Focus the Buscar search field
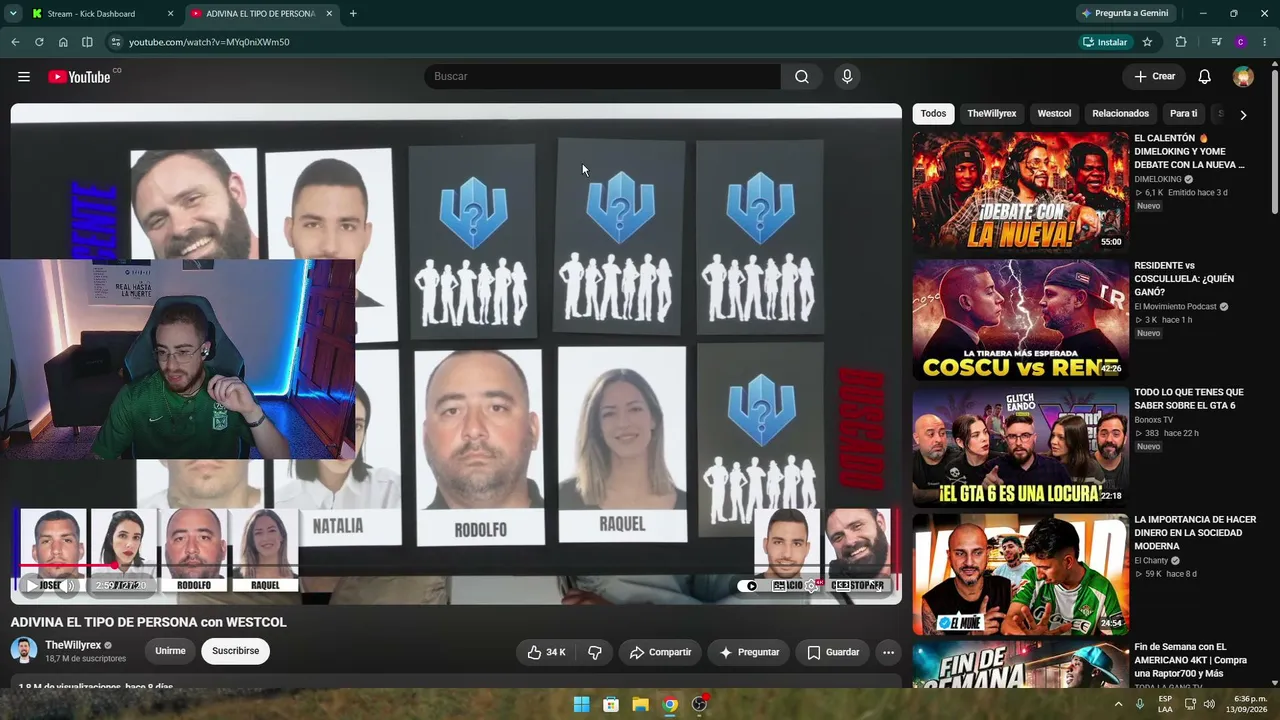 (602, 77)
